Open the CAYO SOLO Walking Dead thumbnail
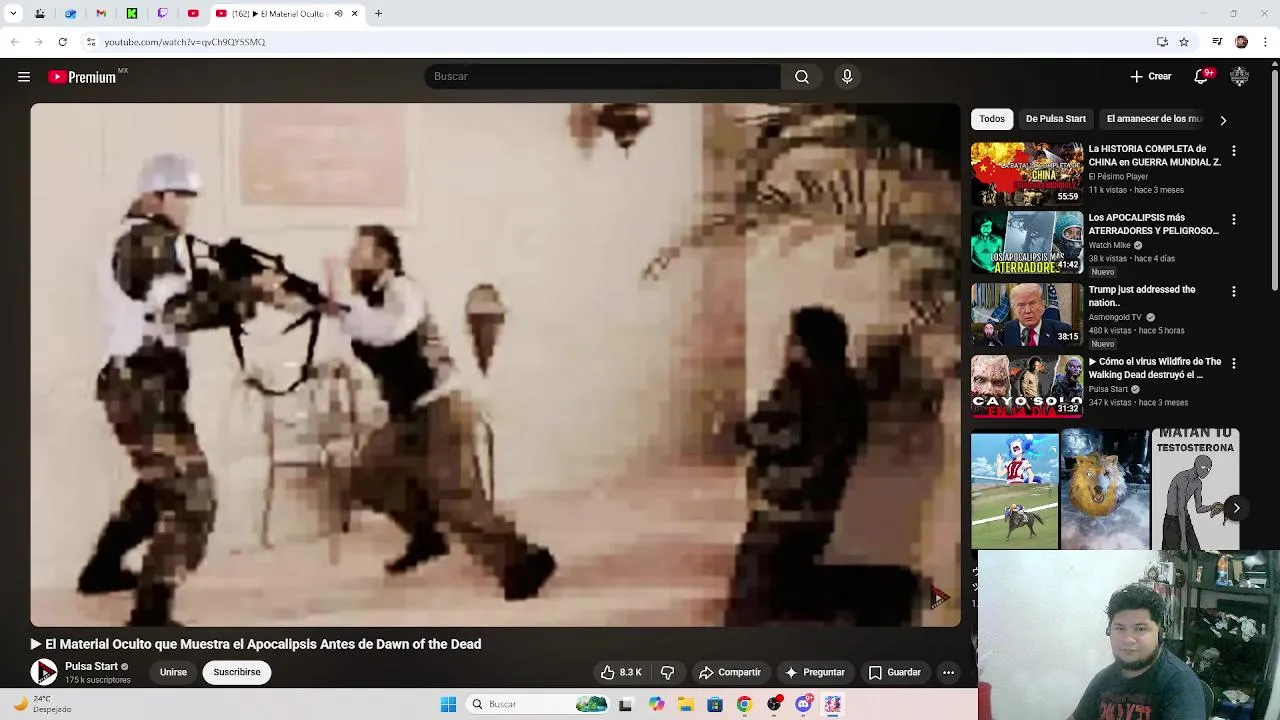 click(1027, 386)
